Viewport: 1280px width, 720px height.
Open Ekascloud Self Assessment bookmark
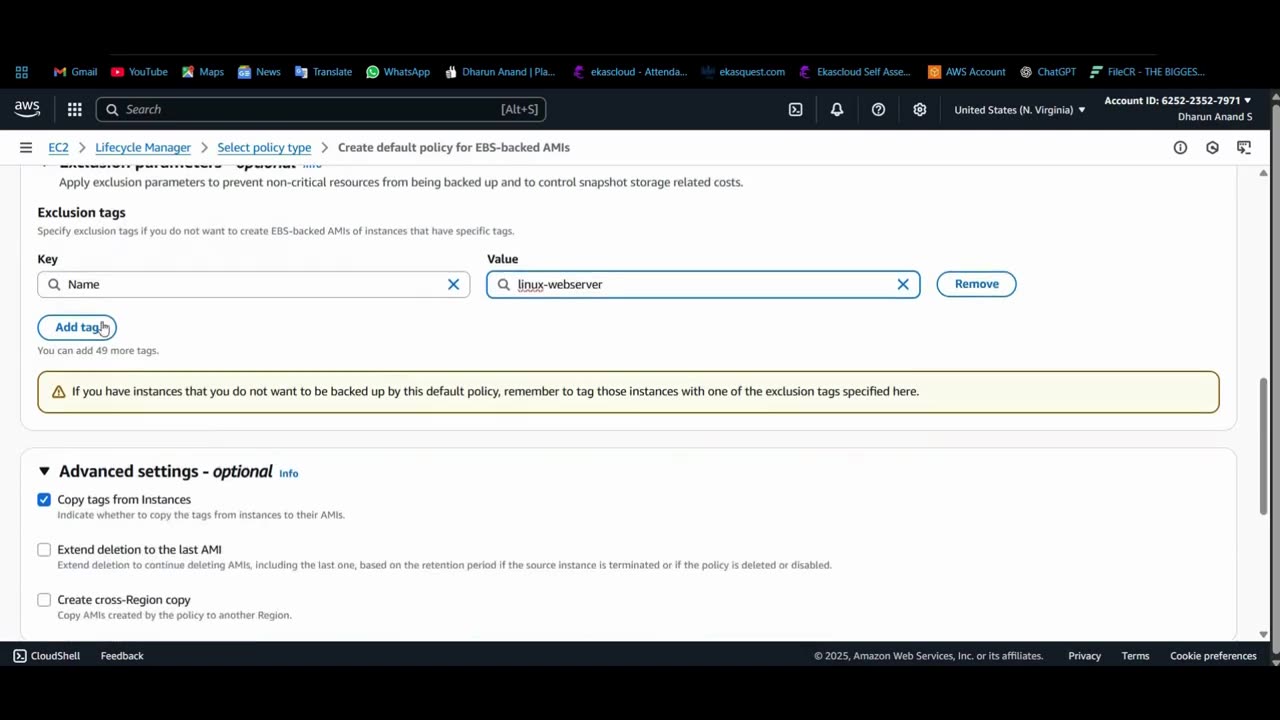(x=855, y=72)
